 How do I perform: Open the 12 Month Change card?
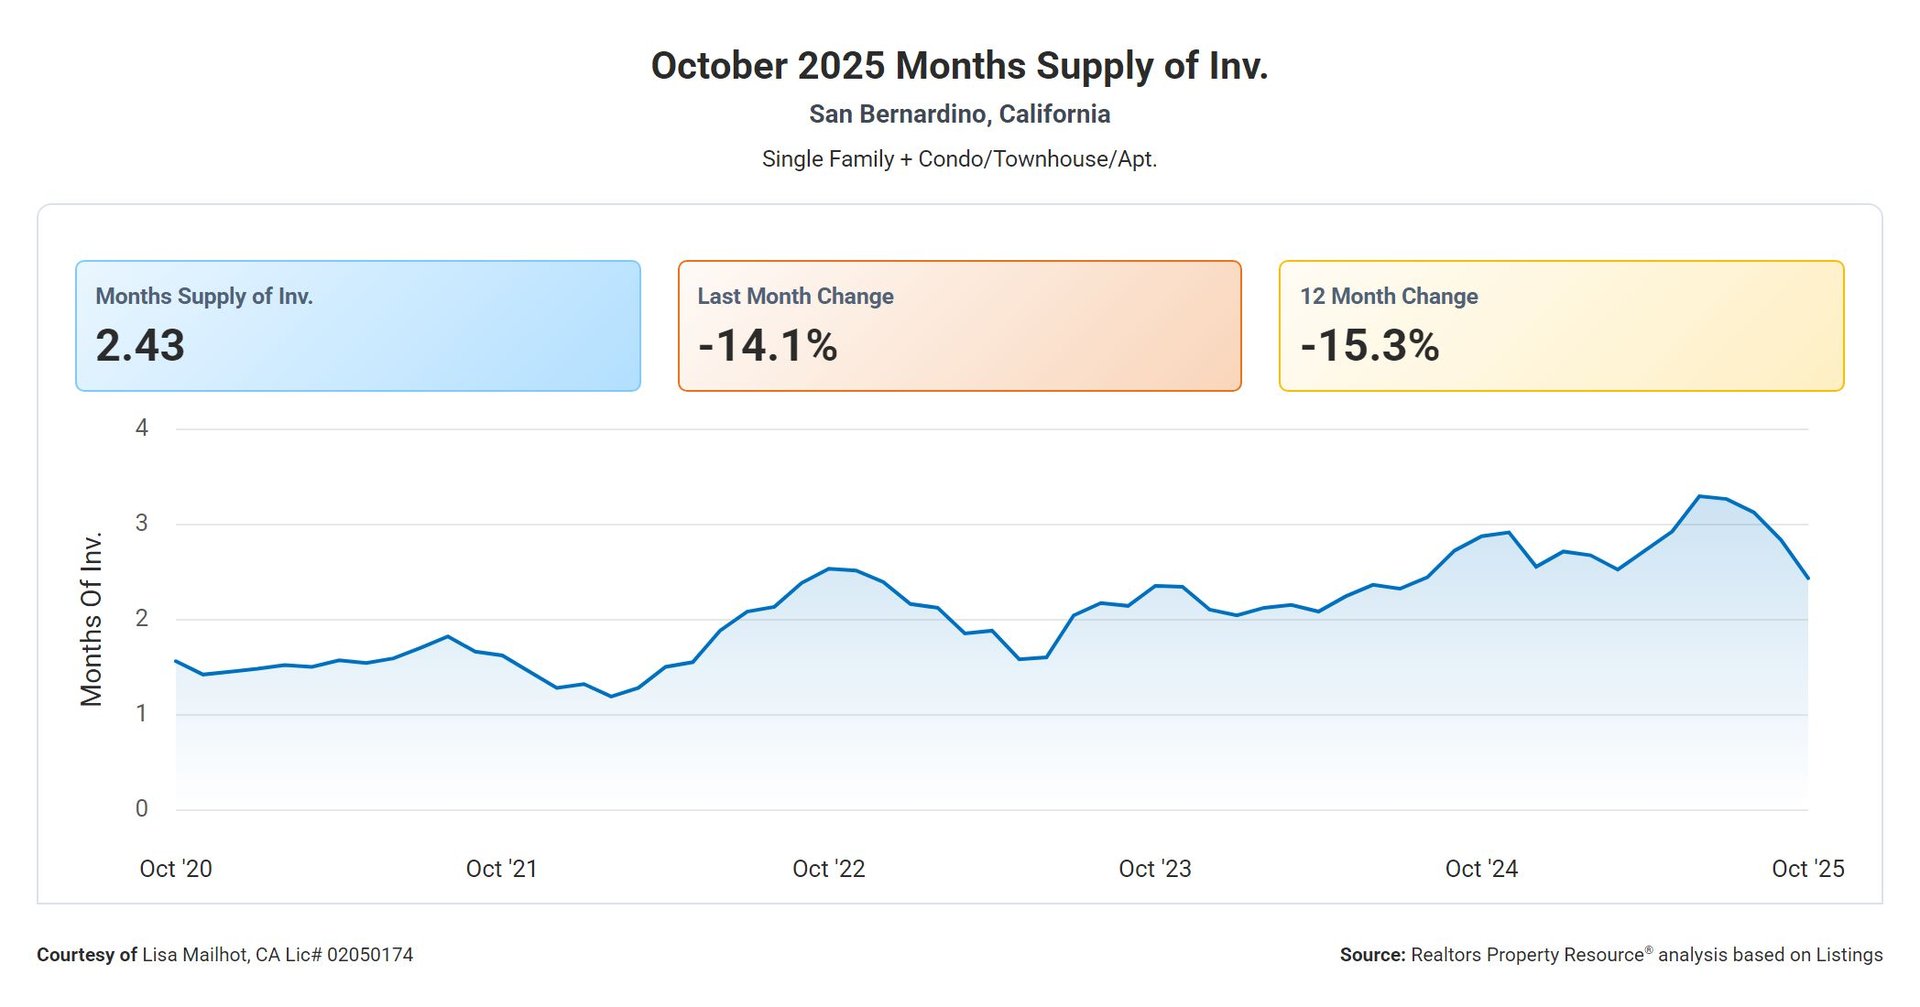[x=1561, y=326]
